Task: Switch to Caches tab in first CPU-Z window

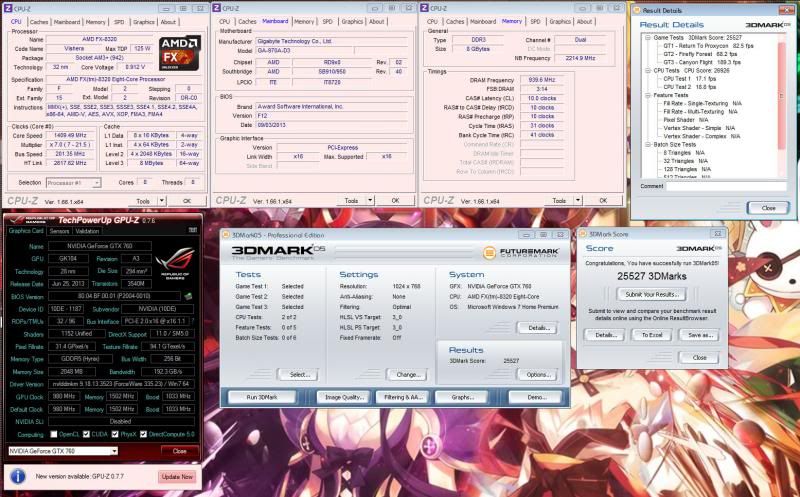Action: click(x=39, y=22)
